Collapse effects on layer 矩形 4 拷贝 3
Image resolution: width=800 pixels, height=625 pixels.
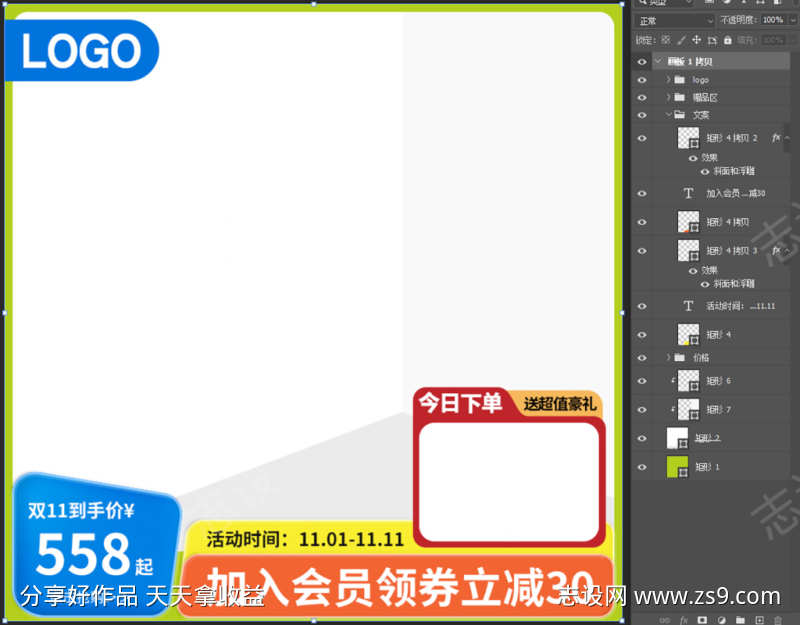coord(789,251)
